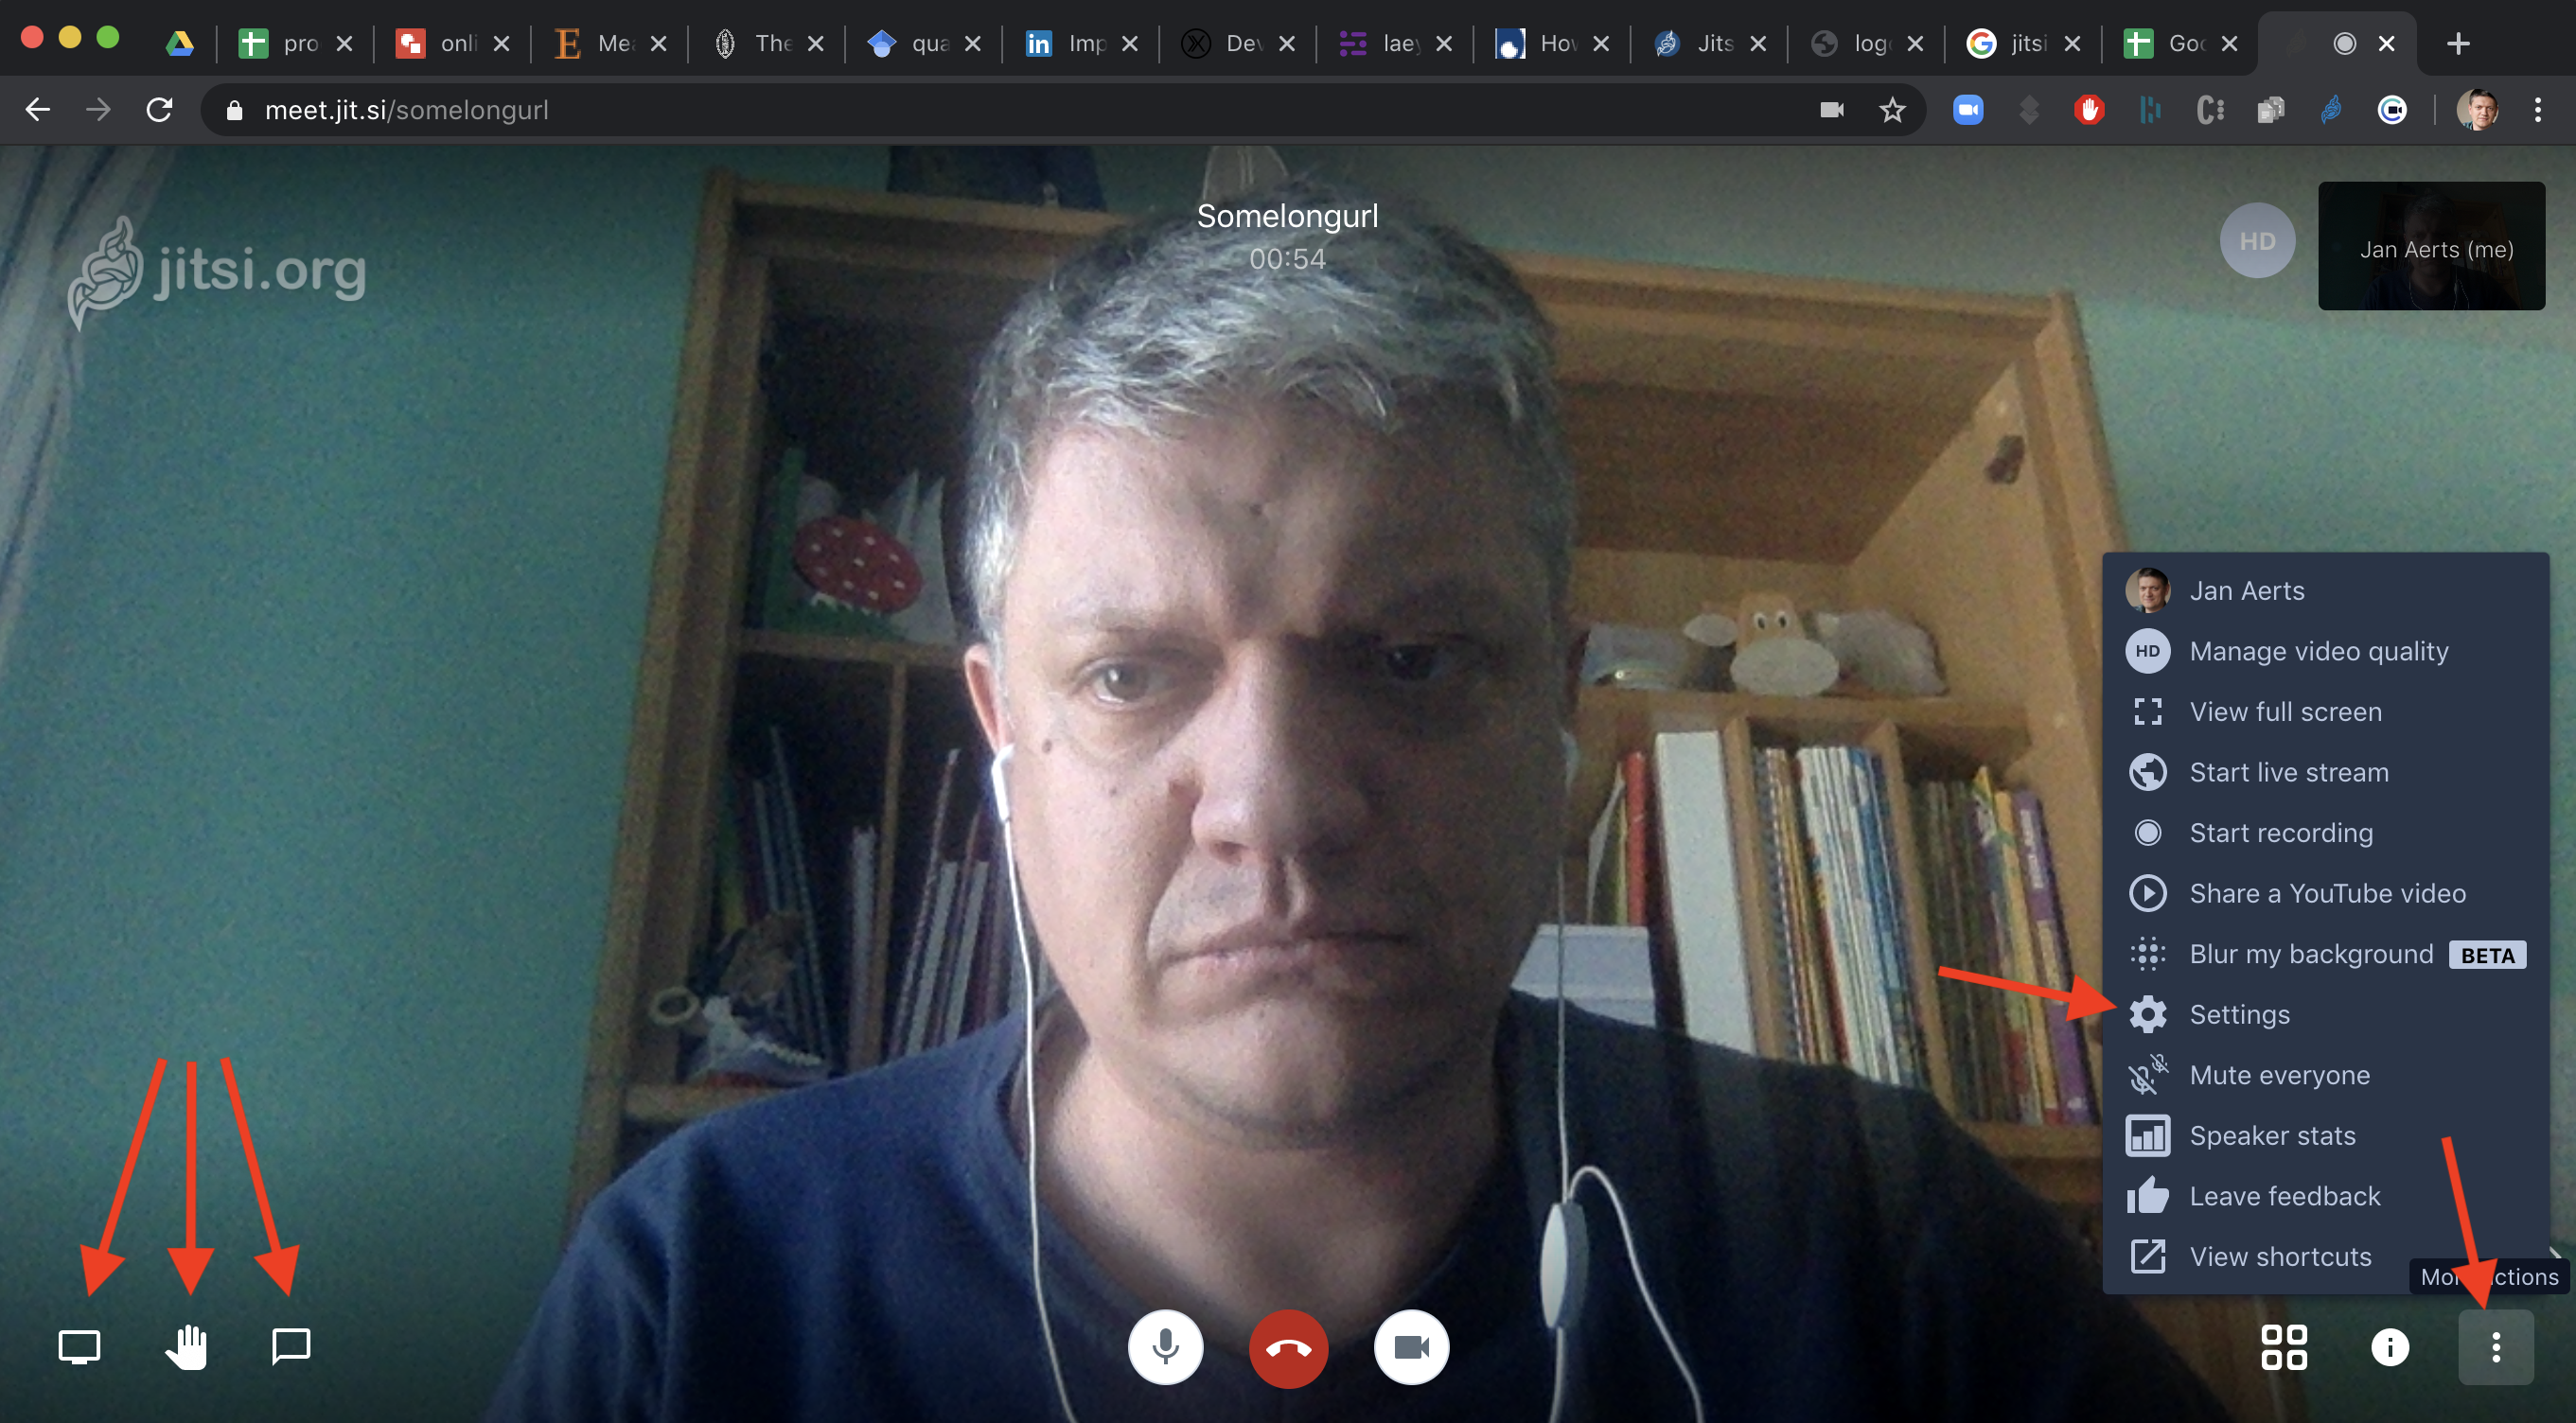Open the Chrome three-dot menu
This screenshot has height=1423, width=2576.
click(2538, 110)
